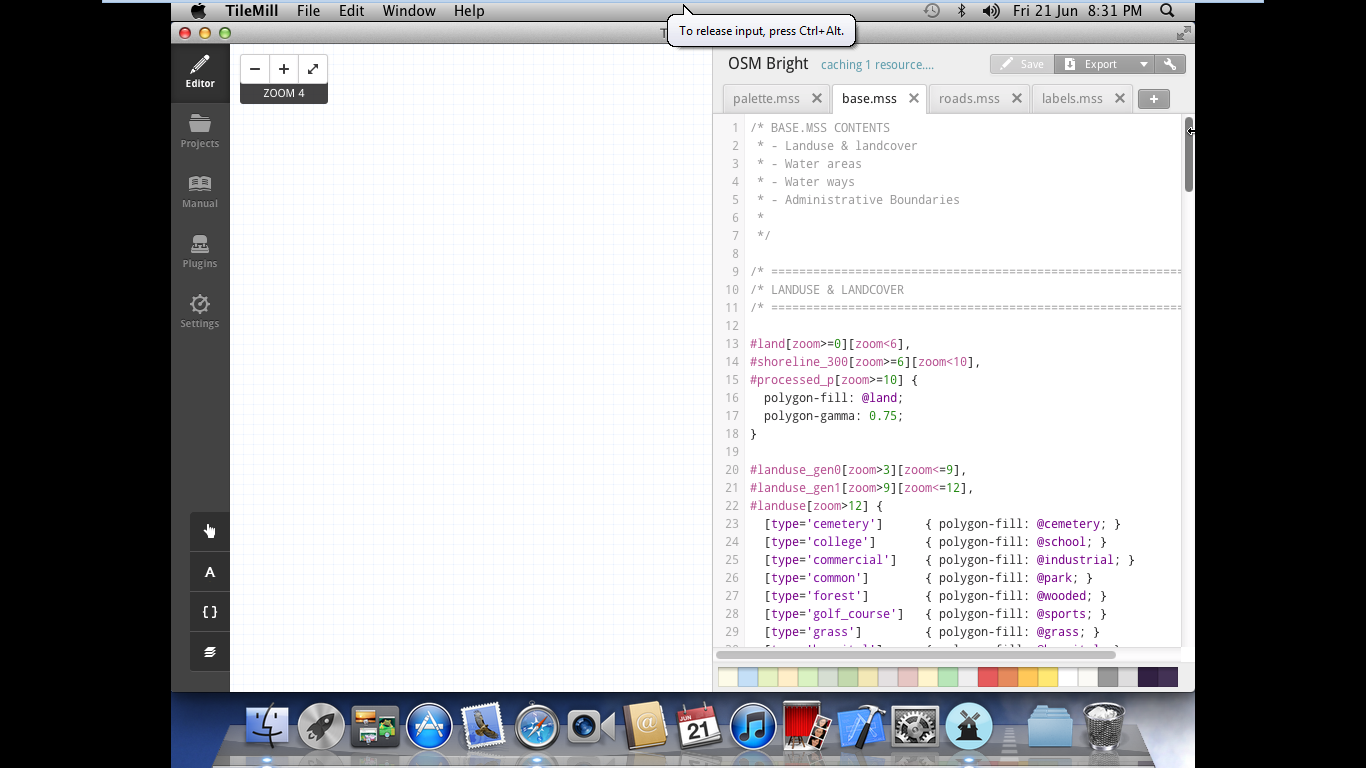
Task: Open Safari compass in the Dock
Action: [537, 727]
